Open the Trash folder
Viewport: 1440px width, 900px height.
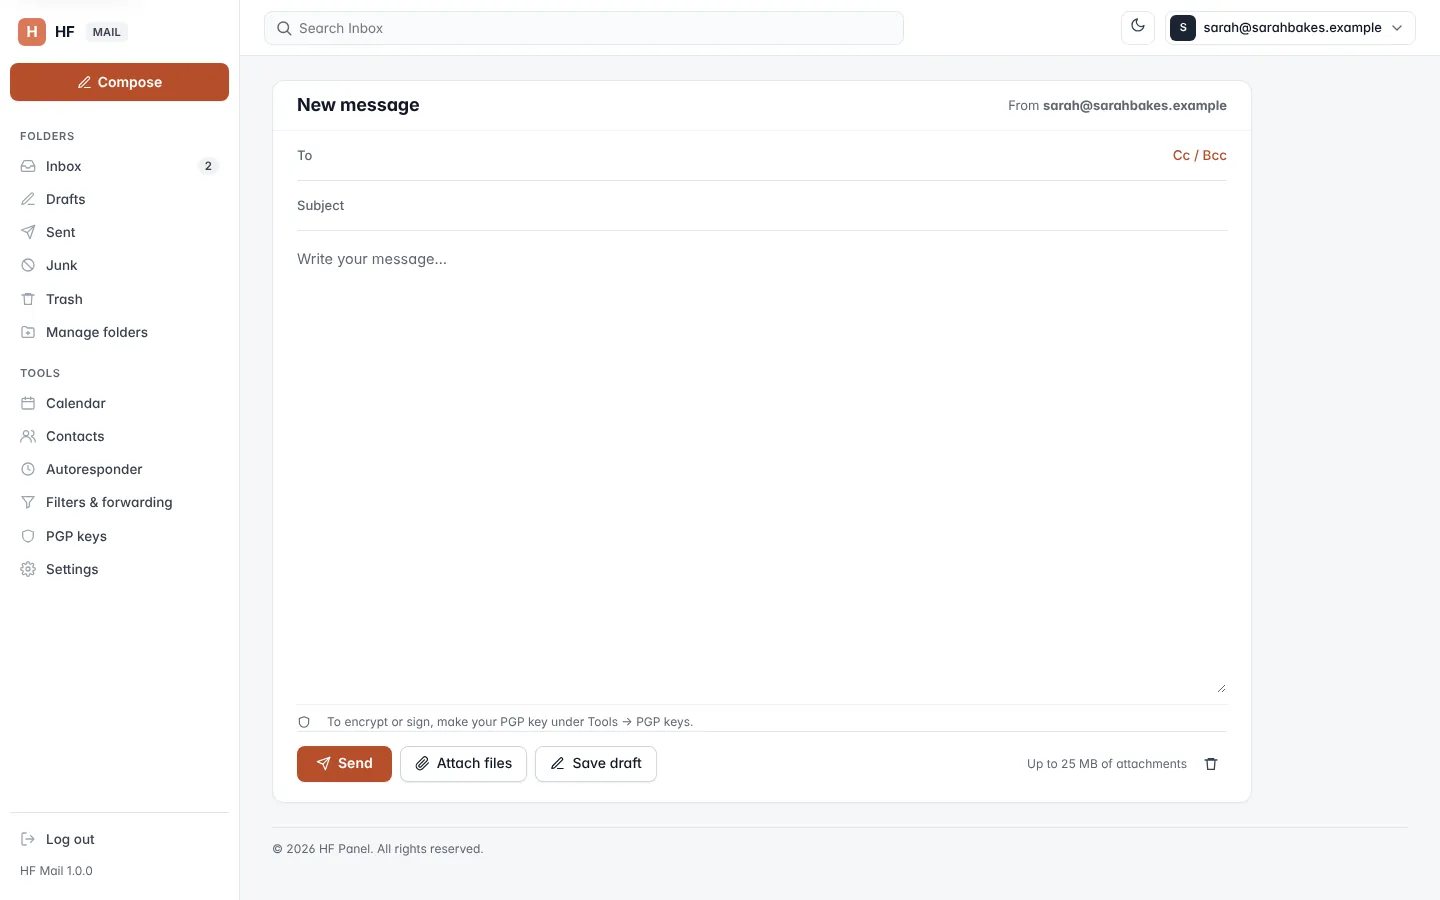tap(119, 299)
